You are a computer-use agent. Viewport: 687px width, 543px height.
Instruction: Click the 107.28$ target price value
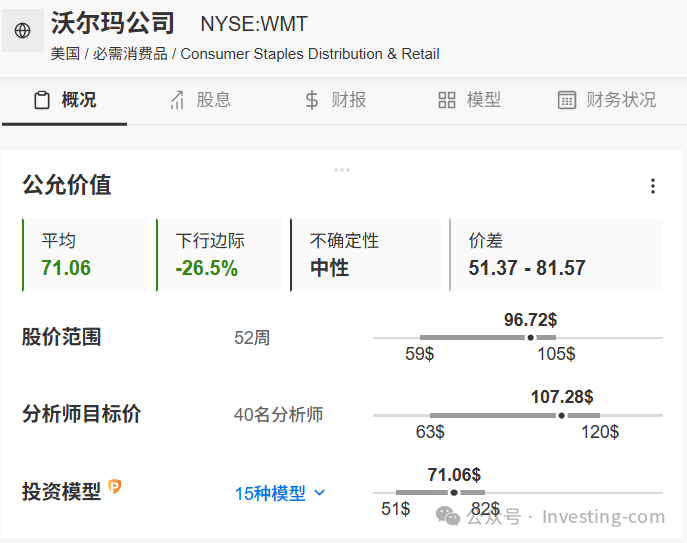[562, 397]
